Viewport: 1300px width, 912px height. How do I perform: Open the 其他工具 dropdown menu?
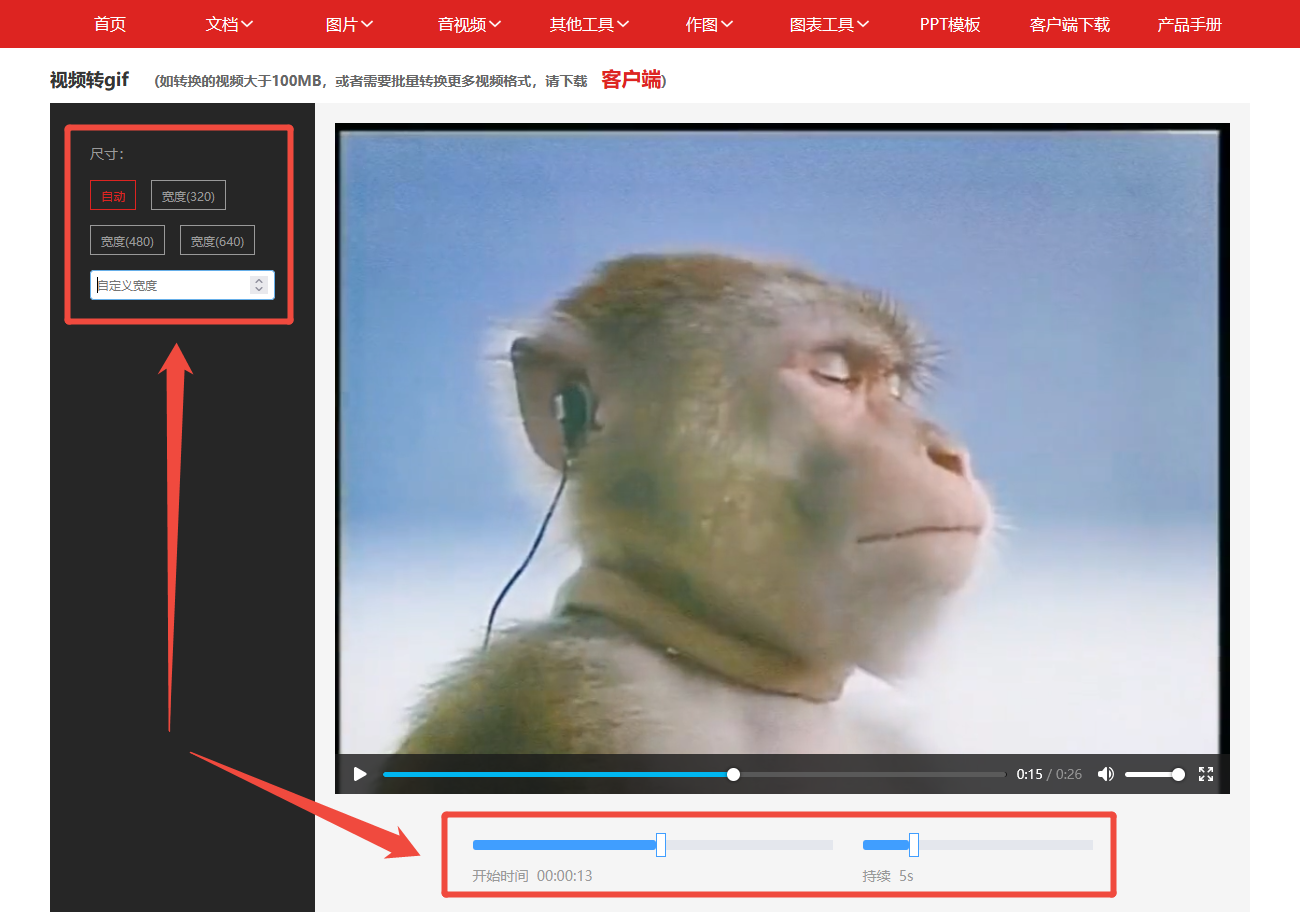pos(590,24)
